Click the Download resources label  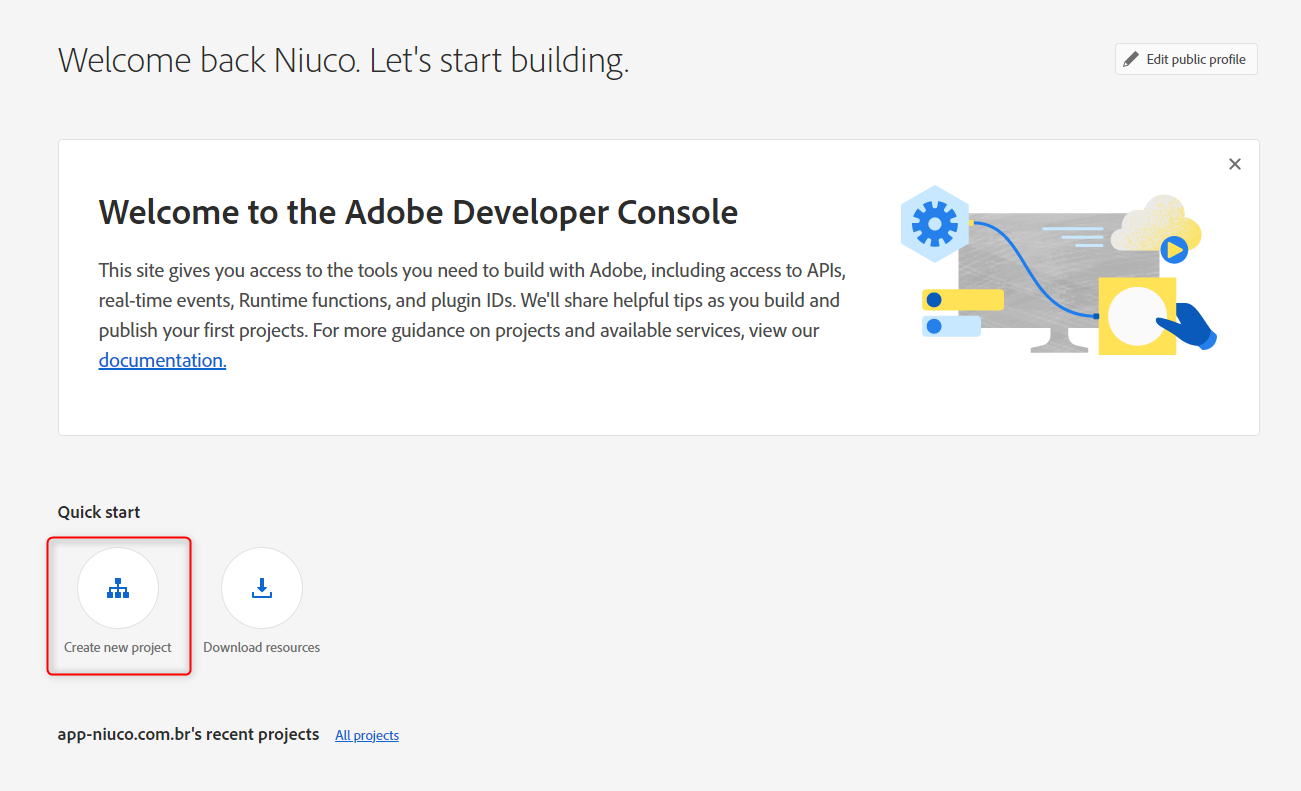(262, 647)
